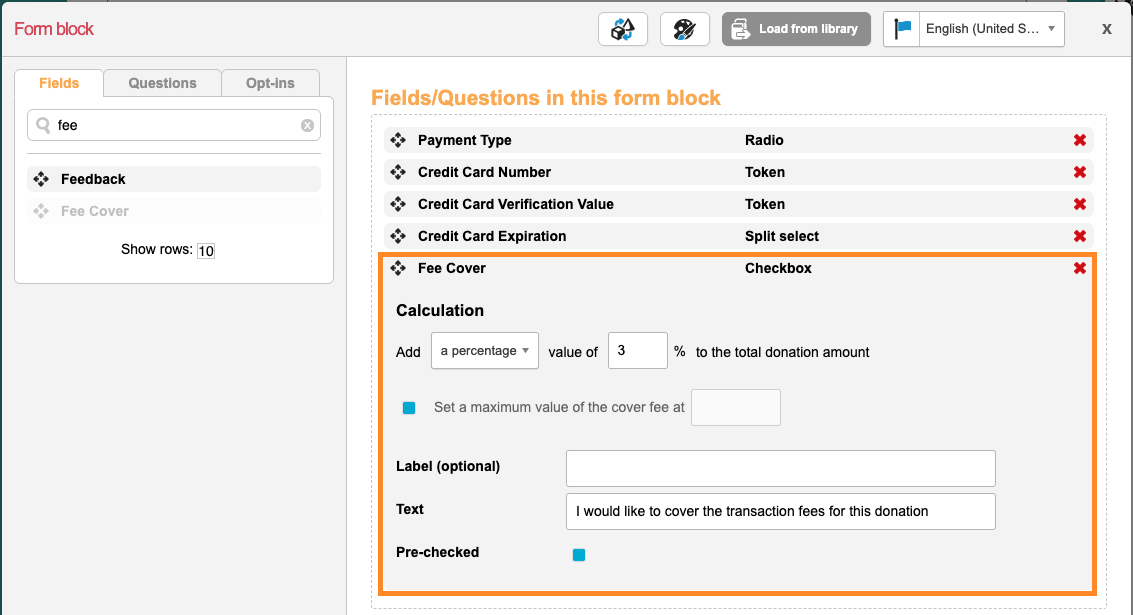Click the Label (optional) text field
Image resolution: width=1133 pixels, height=615 pixels.
click(x=780, y=468)
